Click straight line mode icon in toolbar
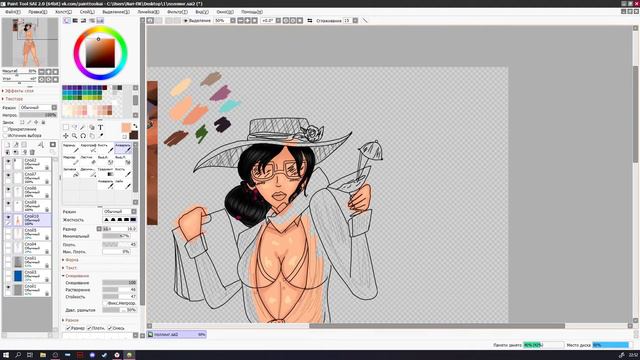 [365, 20]
